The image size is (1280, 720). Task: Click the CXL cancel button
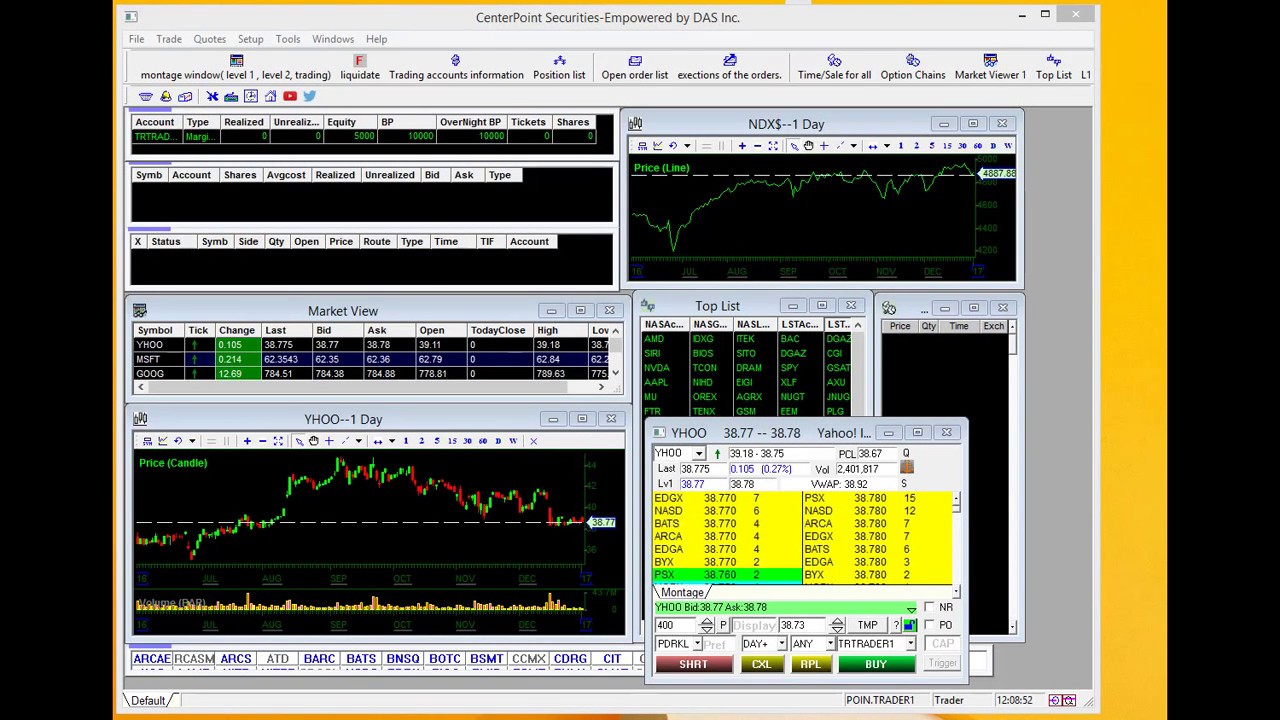(x=761, y=665)
